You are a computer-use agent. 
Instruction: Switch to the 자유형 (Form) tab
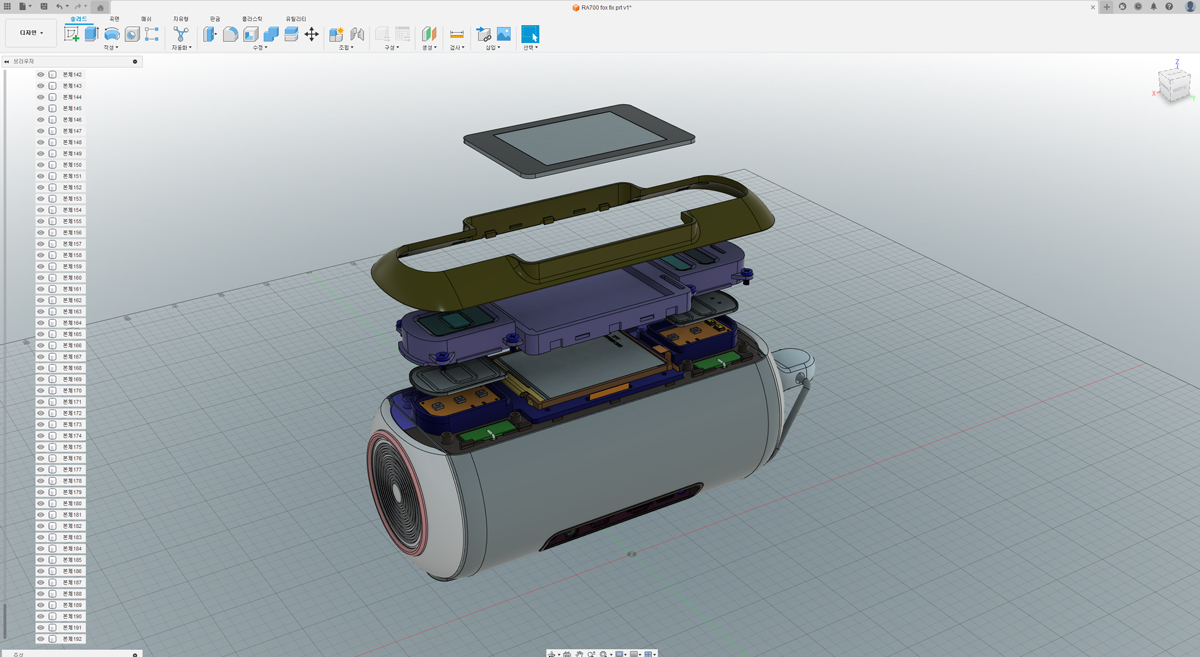(181, 19)
